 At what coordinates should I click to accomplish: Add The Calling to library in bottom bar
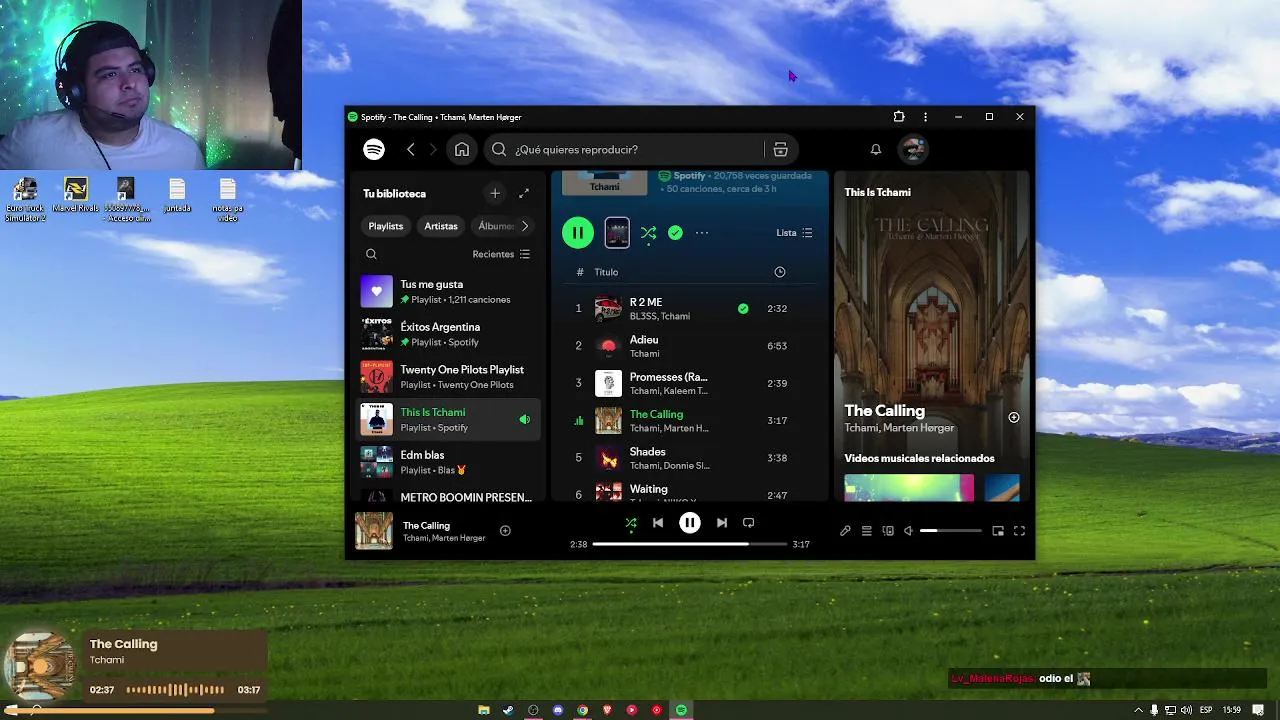[x=505, y=531]
